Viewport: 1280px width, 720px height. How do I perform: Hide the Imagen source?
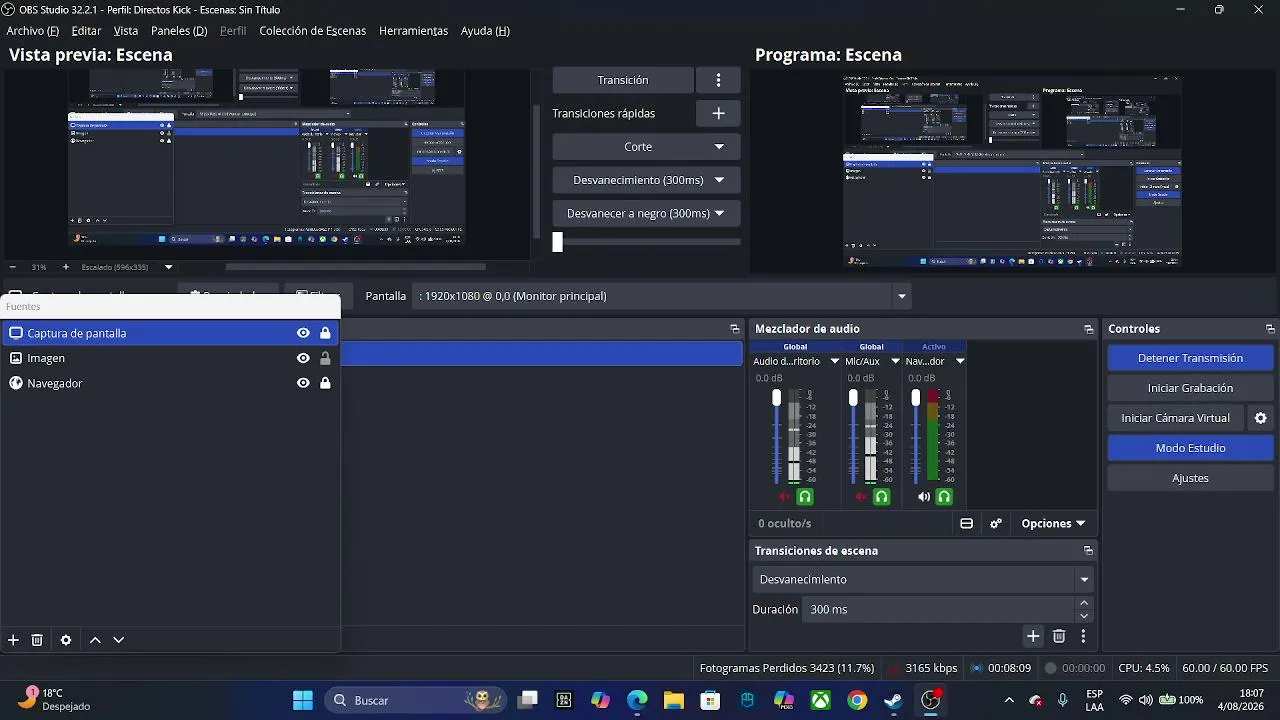pyautogui.click(x=303, y=358)
